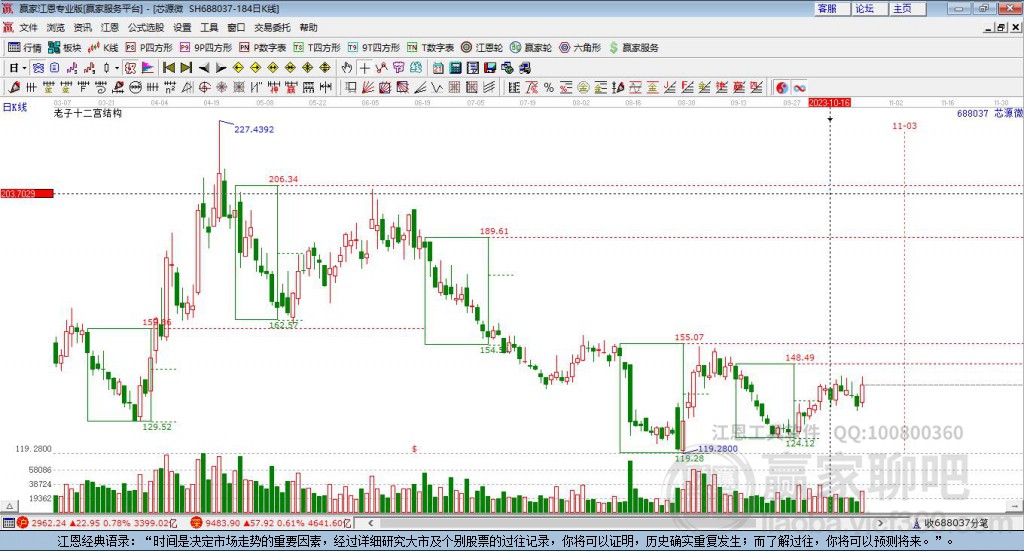Image resolution: width=1024 pixels, height=551 pixels.
Task: Open the T数字表 number table
Action: click(x=430, y=48)
